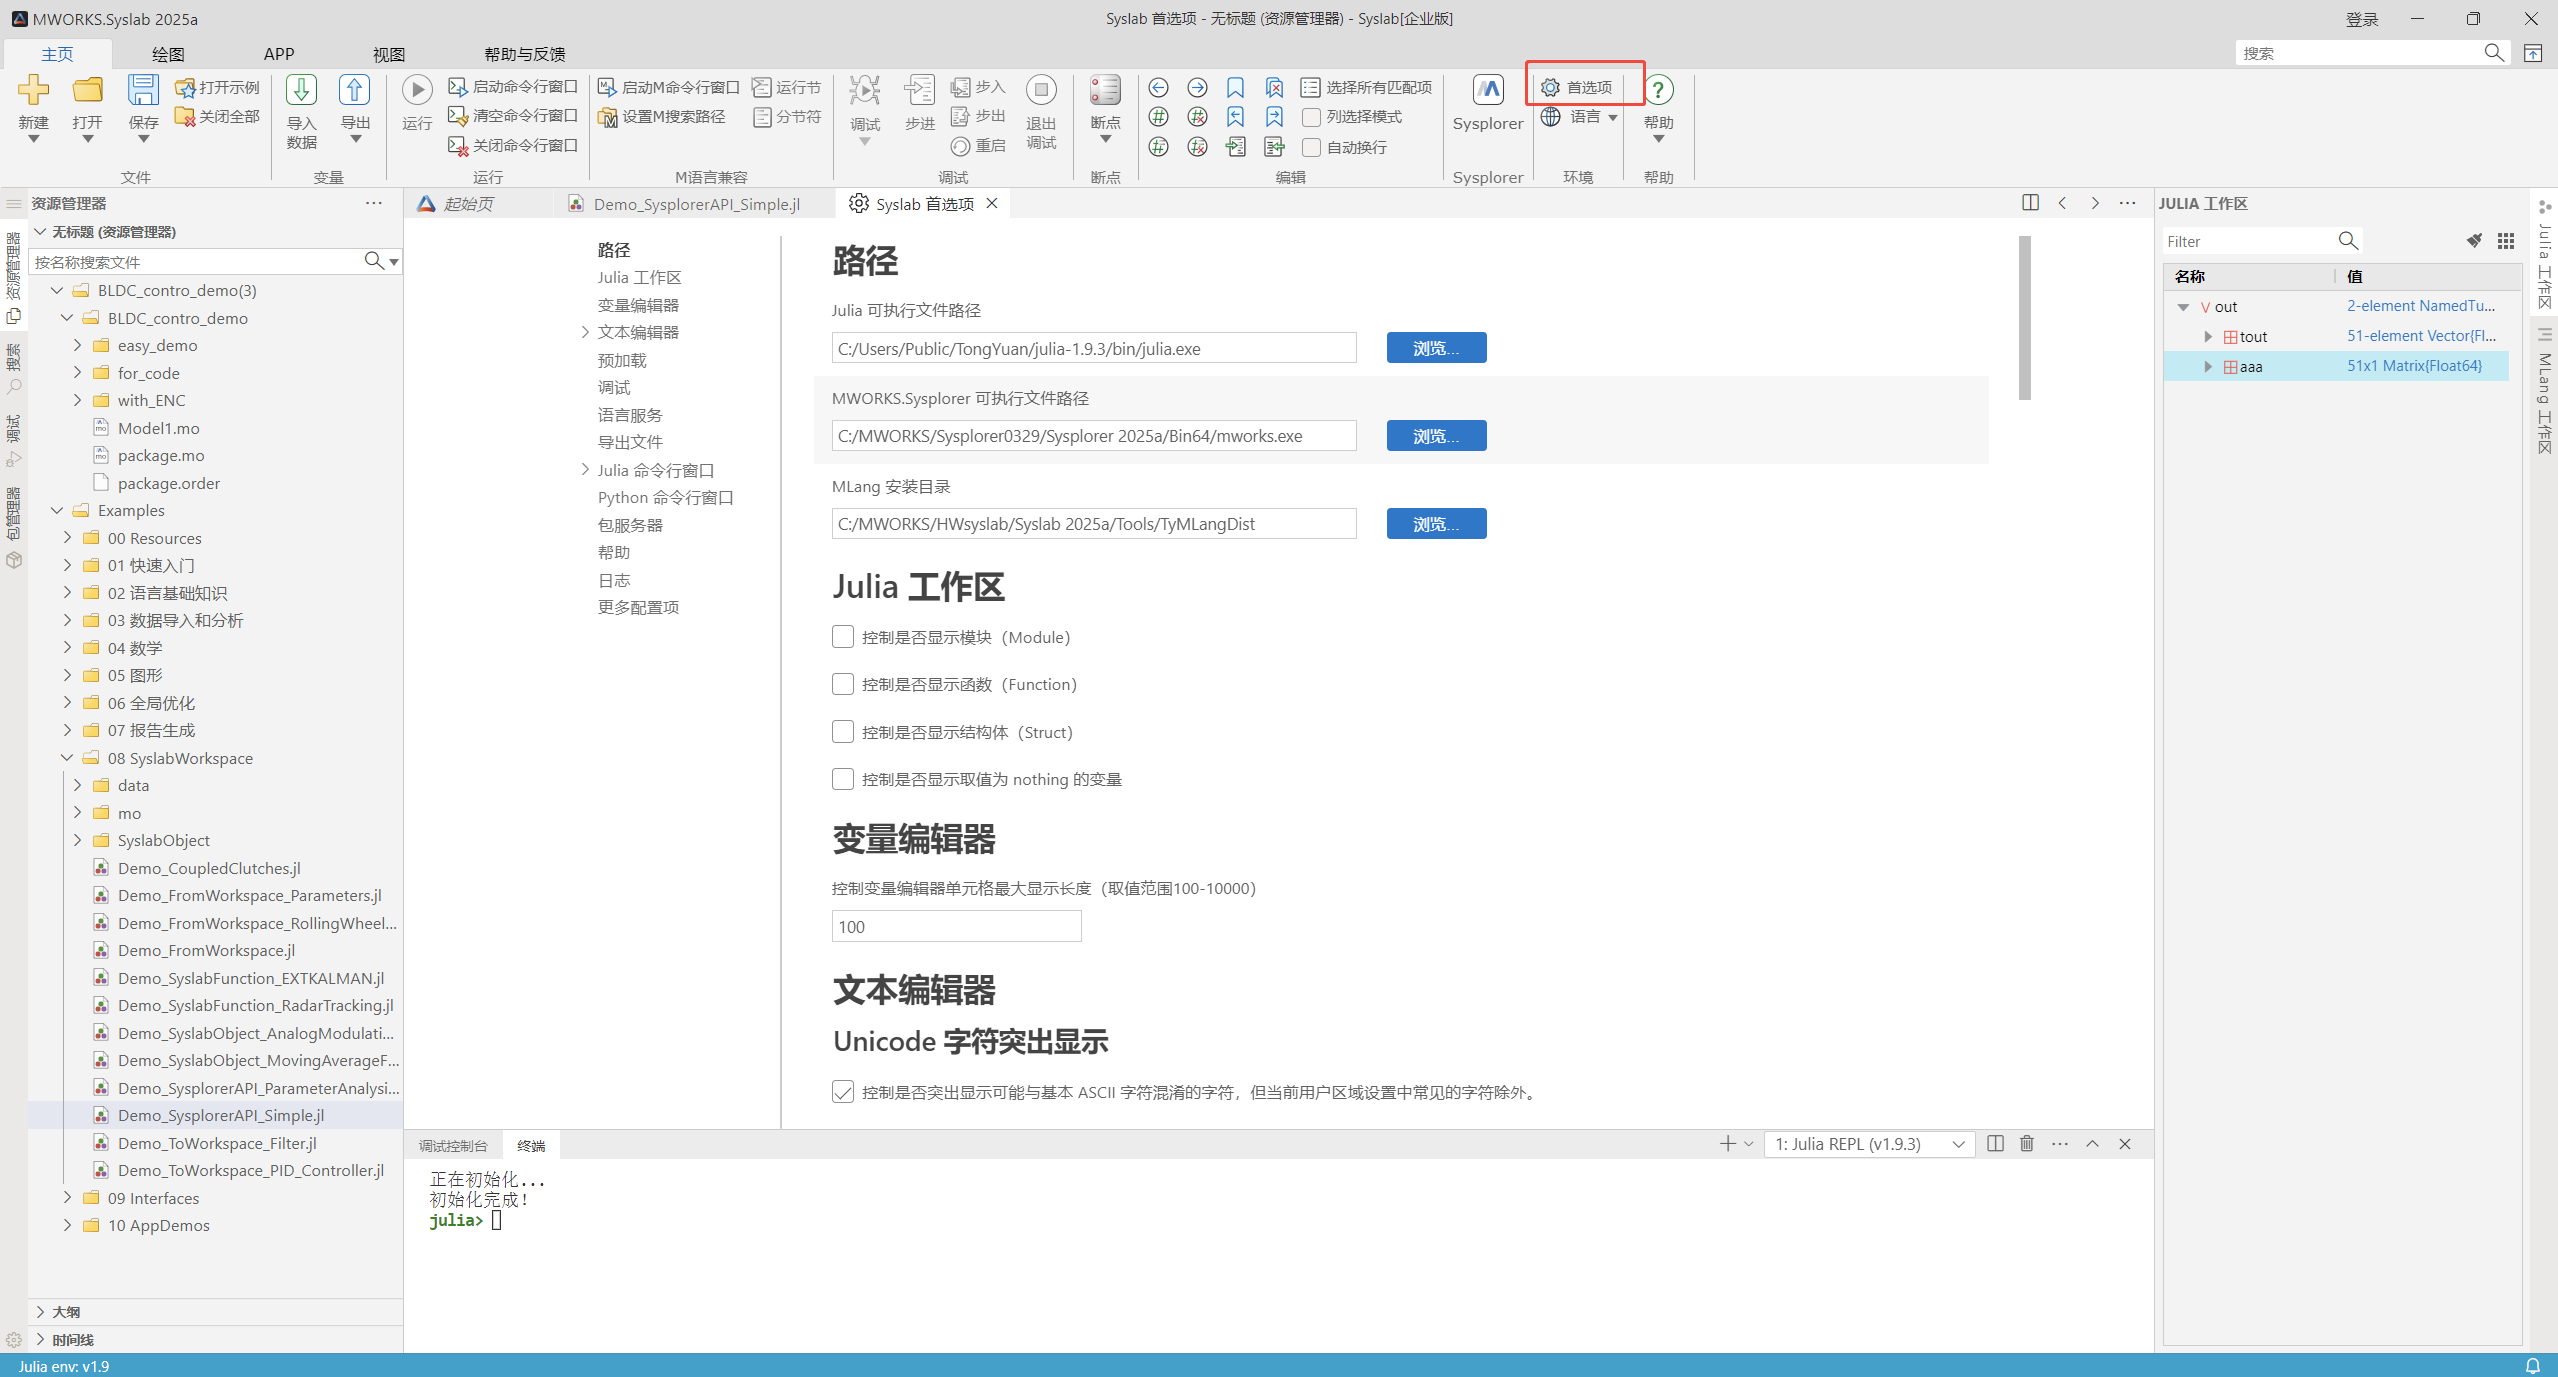
Task: Collapse the out variable row
Action: (2183, 307)
